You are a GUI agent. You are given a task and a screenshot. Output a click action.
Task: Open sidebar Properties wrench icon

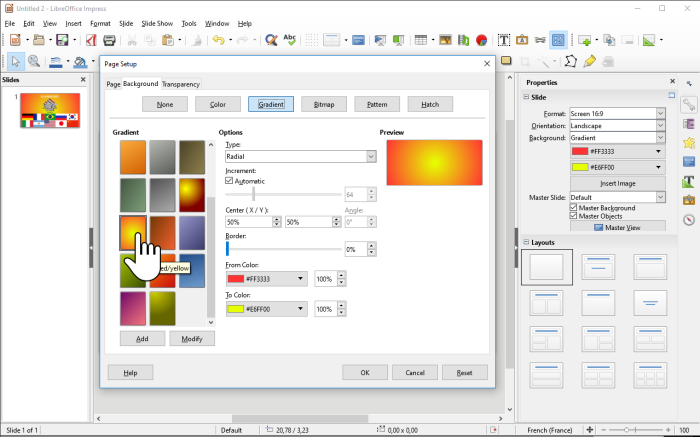point(689,105)
